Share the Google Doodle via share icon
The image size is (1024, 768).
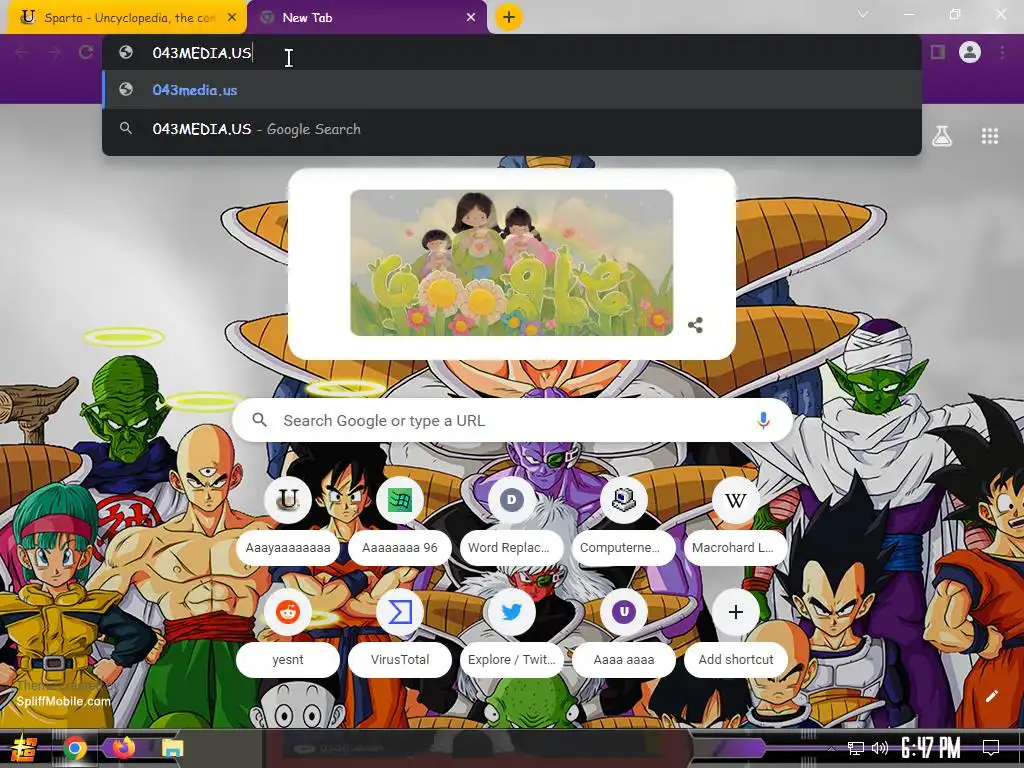[x=696, y=325]
